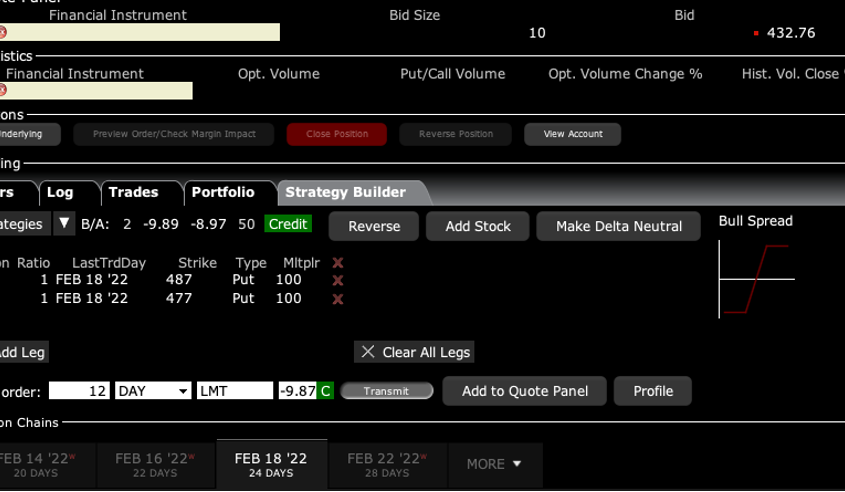Screen dimensions: 845x492
Task: Expand the MORE expiration dates dropdown
Action: tap(495, 464)
